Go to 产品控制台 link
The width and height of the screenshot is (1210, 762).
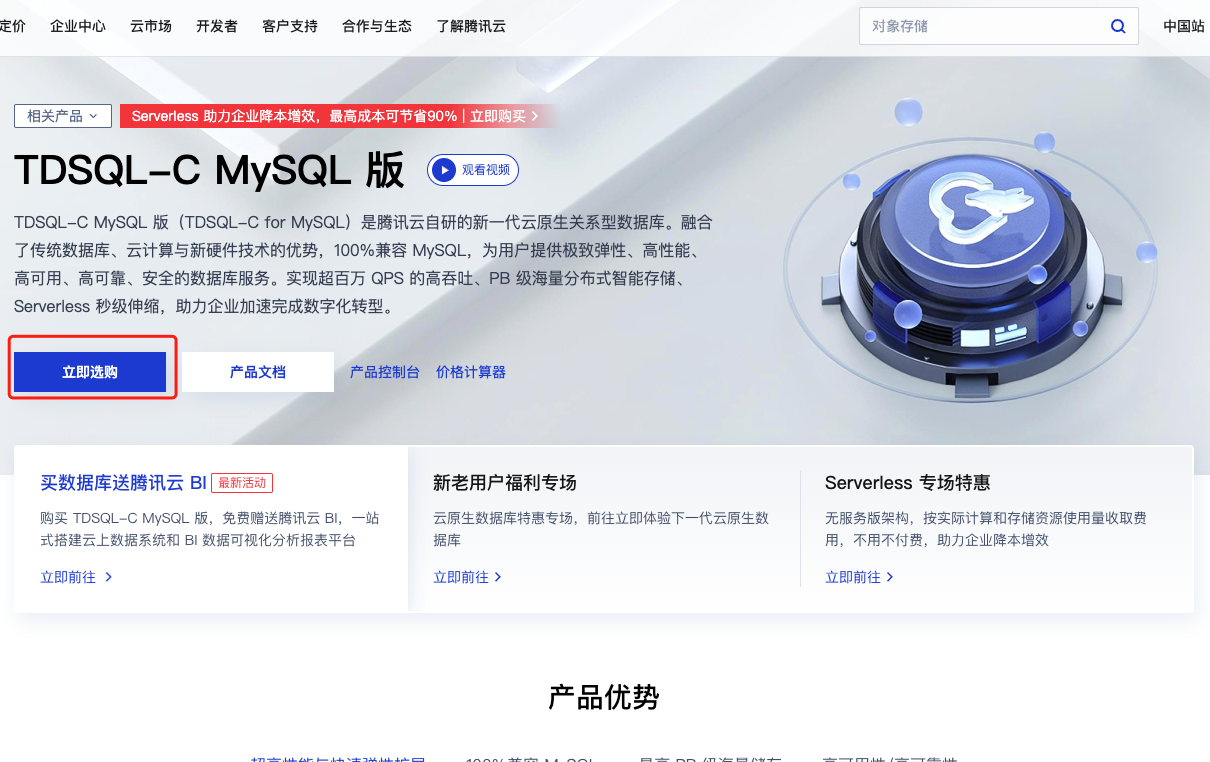click(x=385, y=372)
